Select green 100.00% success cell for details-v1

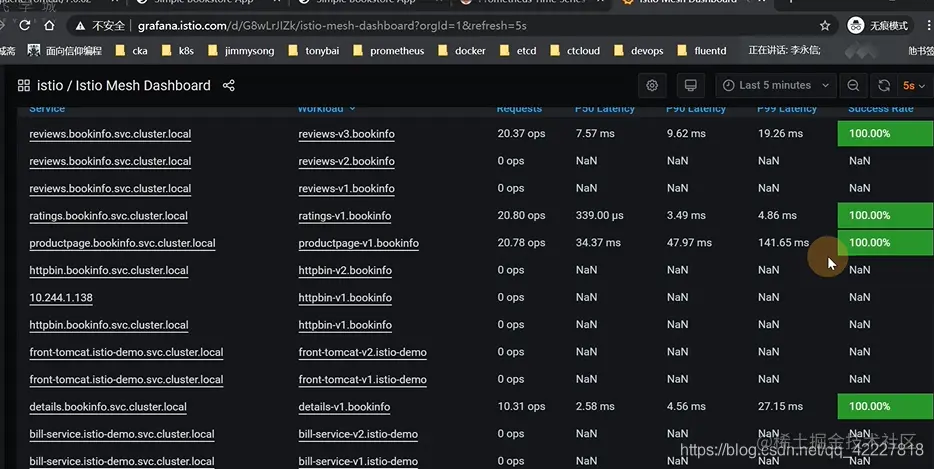tap(885, 406)
